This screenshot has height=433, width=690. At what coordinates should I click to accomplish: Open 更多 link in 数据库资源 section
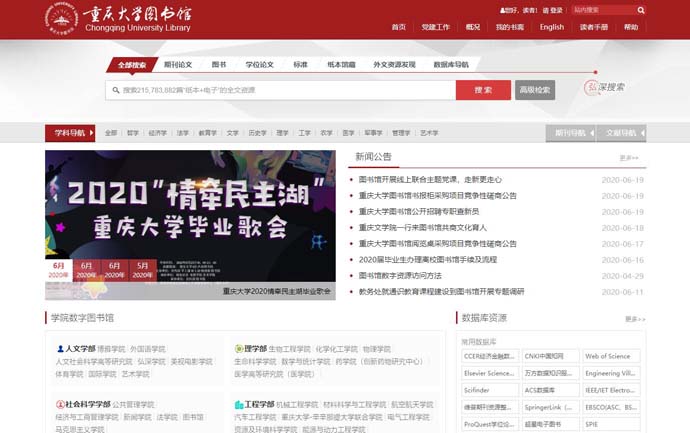point(635,319)
